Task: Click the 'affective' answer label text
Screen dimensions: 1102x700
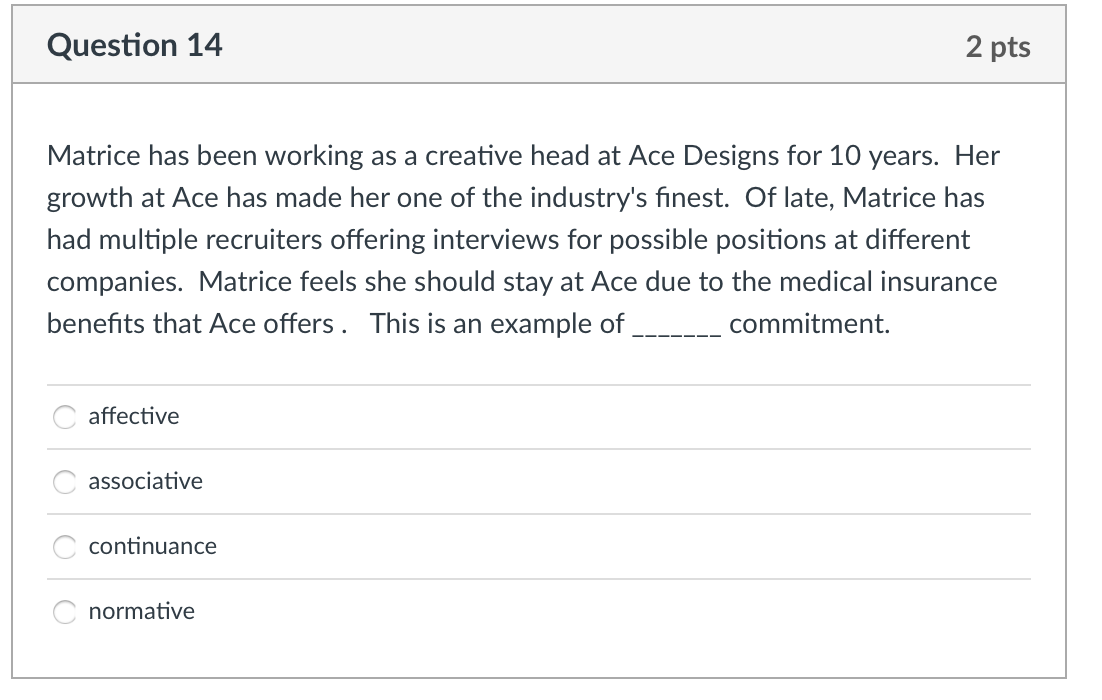Action: [134, 416]
